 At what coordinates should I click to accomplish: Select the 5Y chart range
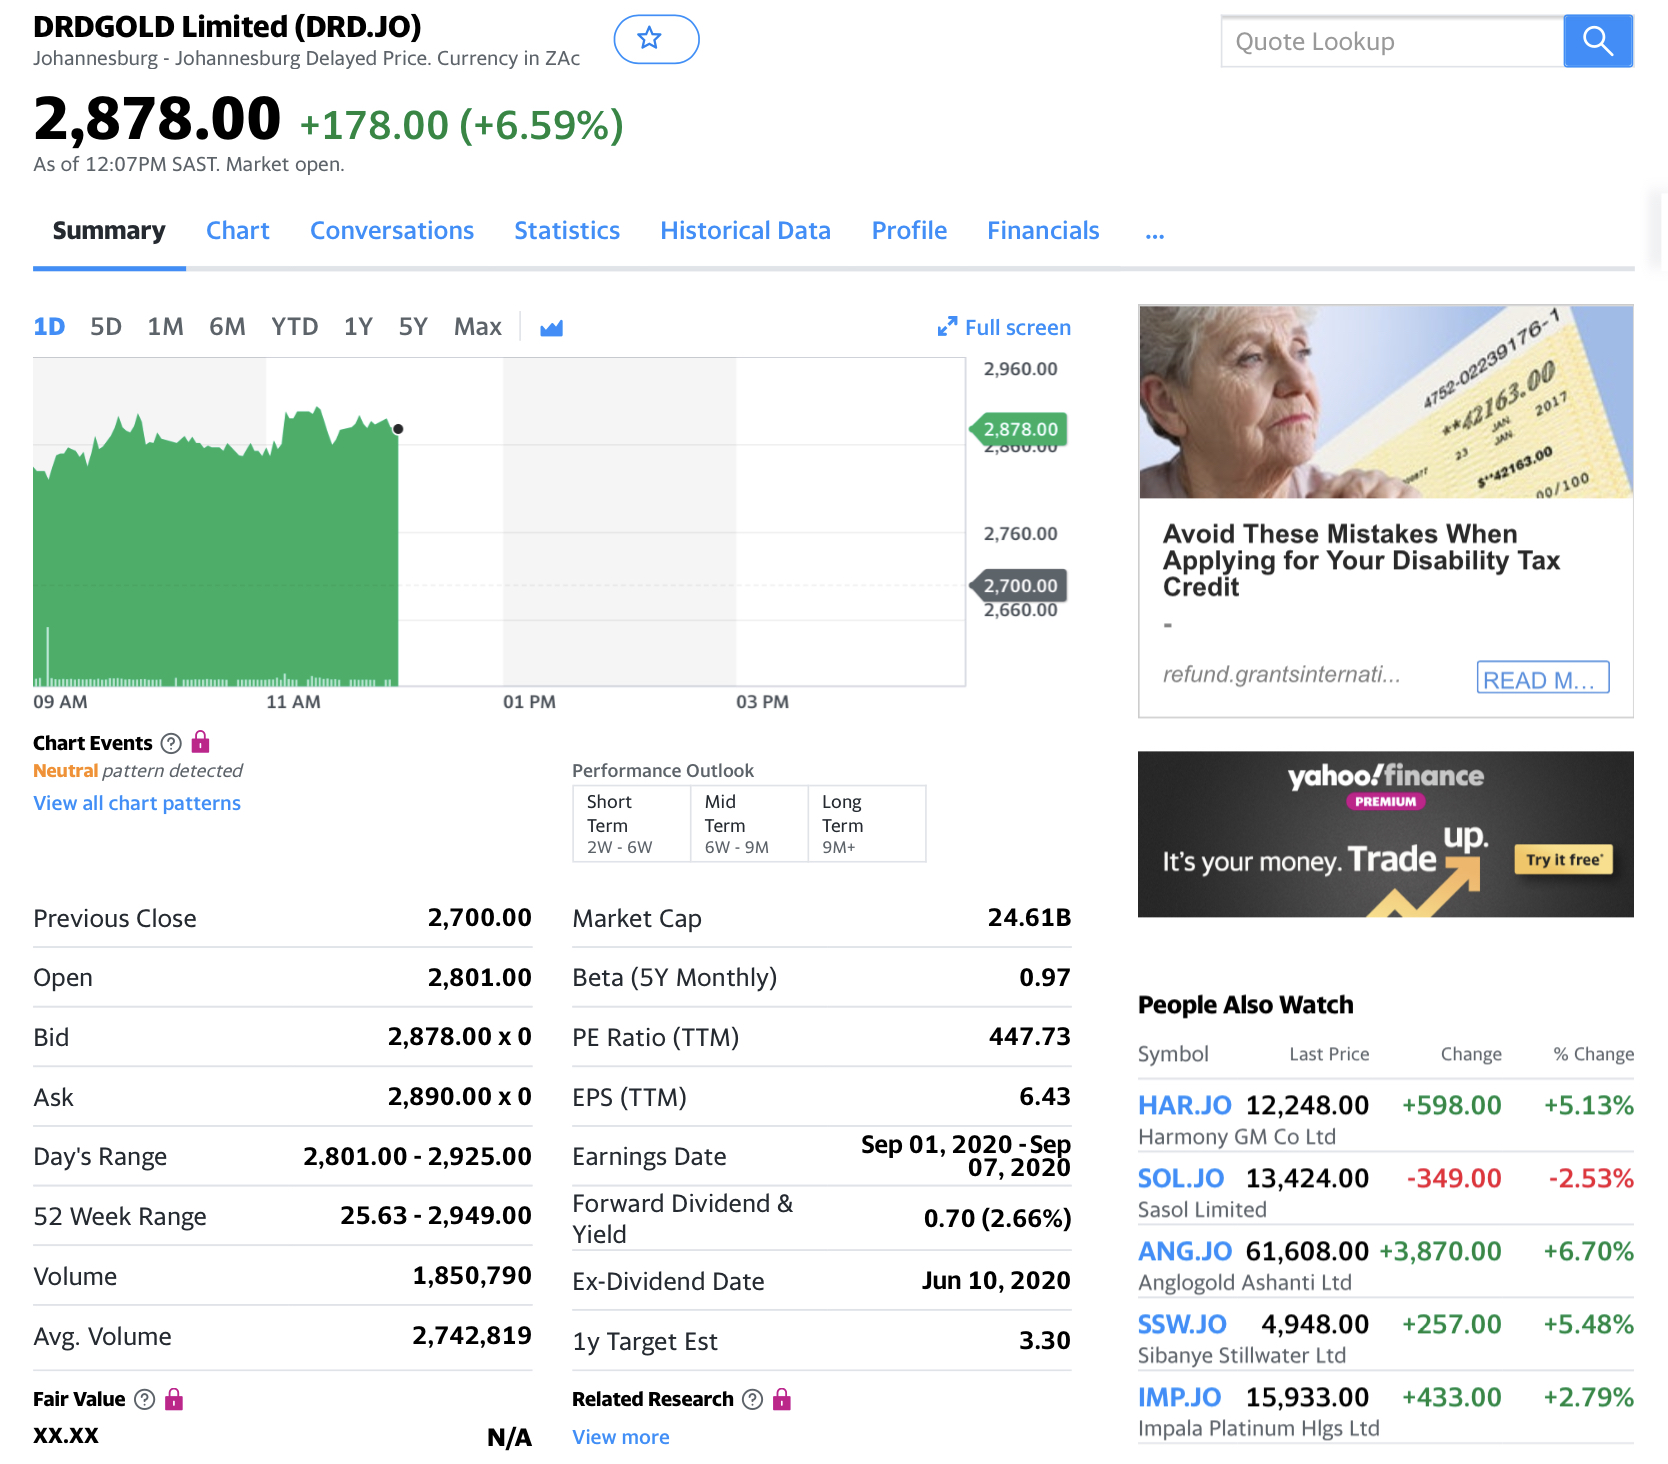pyautogui.click(x=413, y=327)
